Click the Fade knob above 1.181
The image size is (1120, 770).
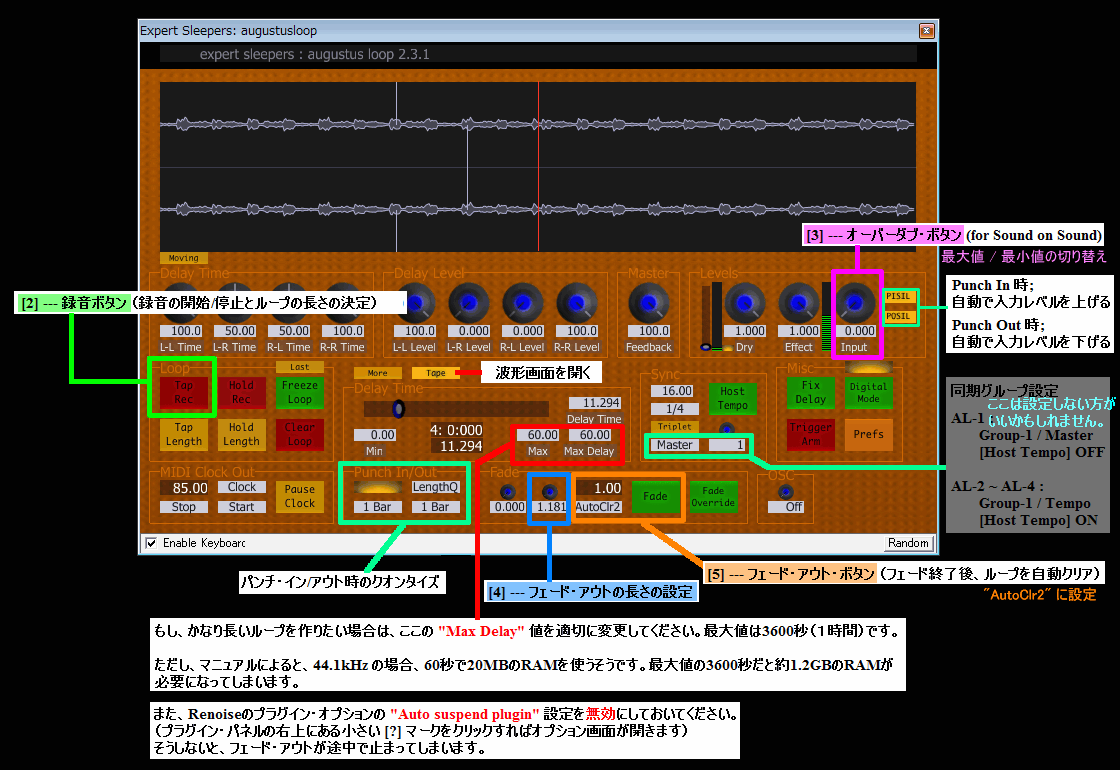549,491
